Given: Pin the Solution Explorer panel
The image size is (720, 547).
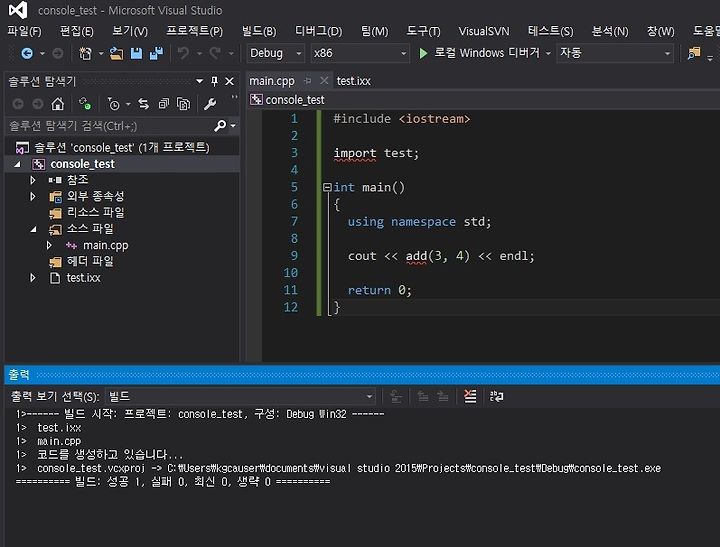Looking at the screenshot, I should click(x=214, y=81).
